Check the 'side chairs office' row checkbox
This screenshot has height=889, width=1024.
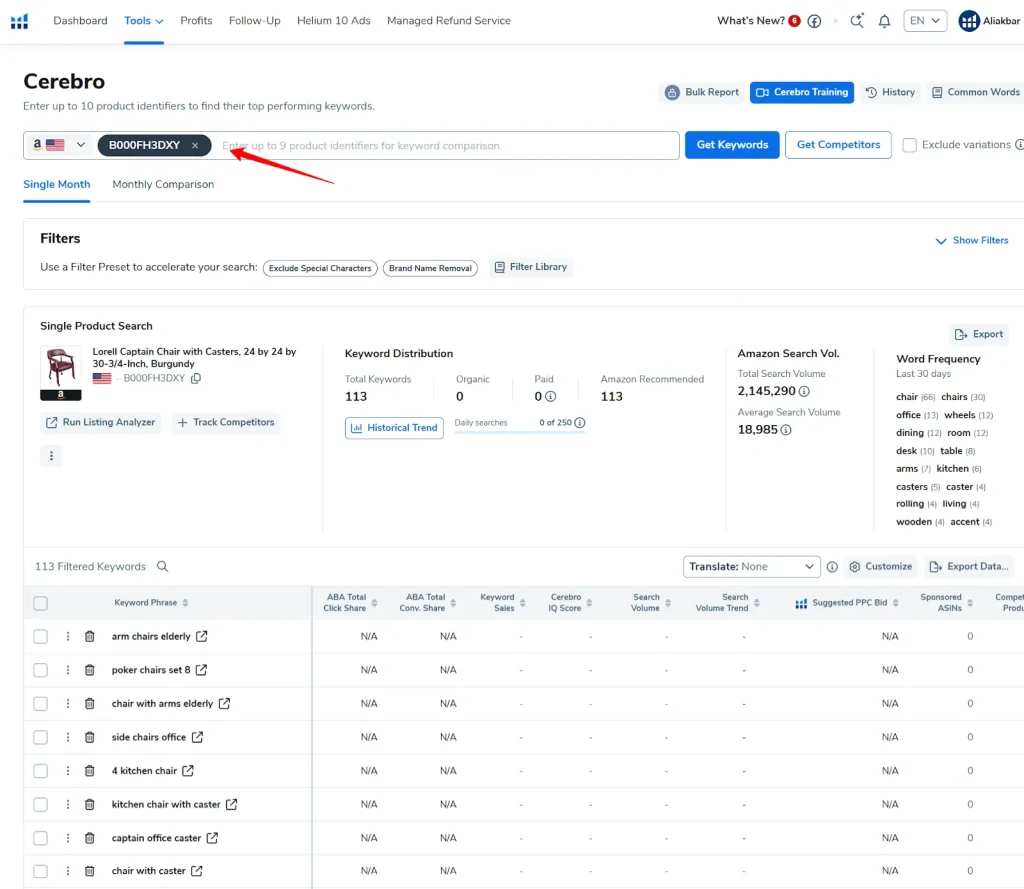40,737
